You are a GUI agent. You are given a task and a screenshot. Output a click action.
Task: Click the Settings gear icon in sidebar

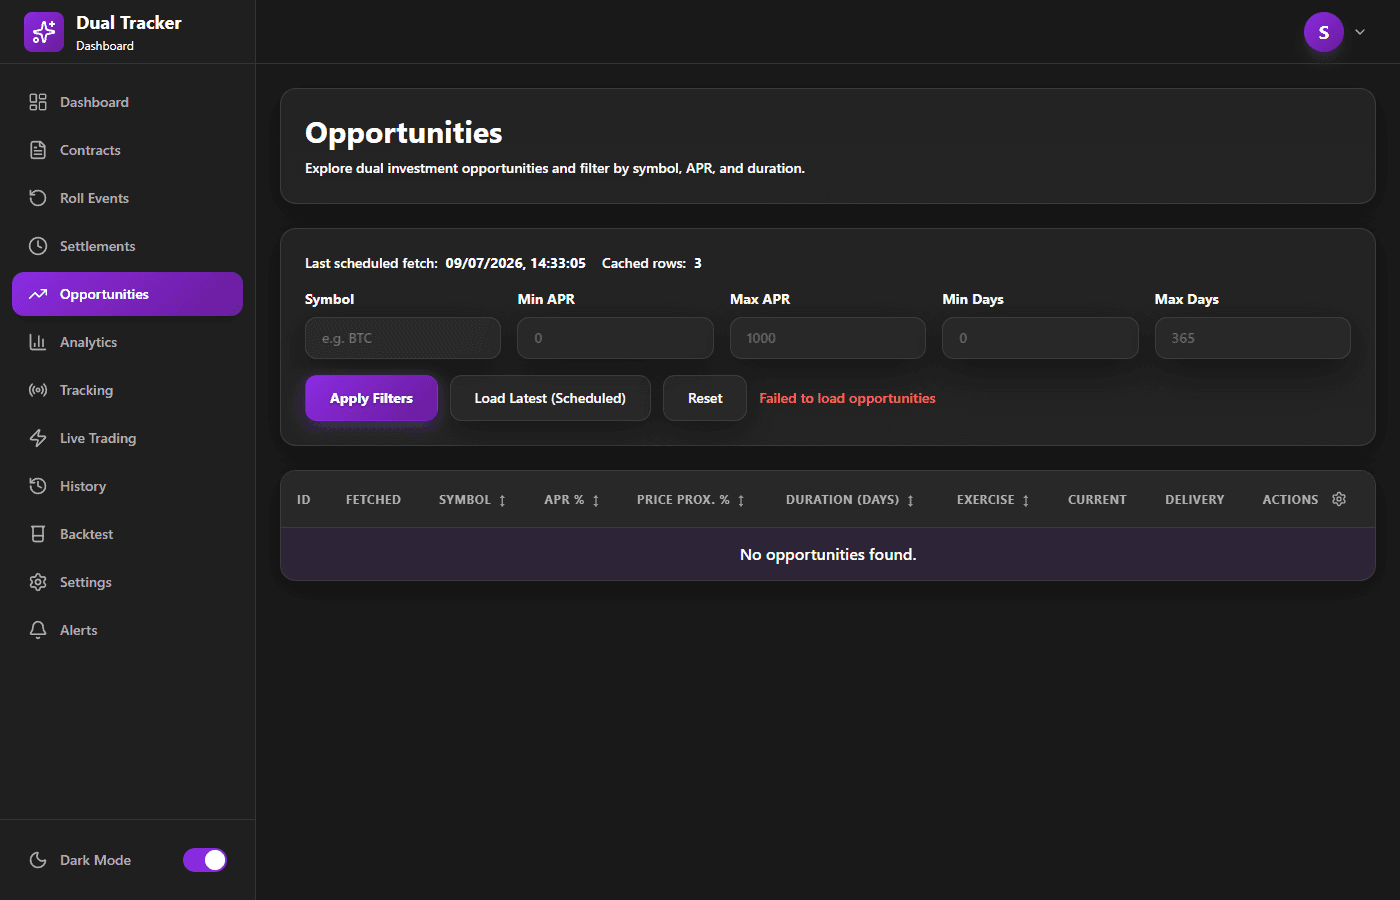pyautogui.click(x=38, y=582)
